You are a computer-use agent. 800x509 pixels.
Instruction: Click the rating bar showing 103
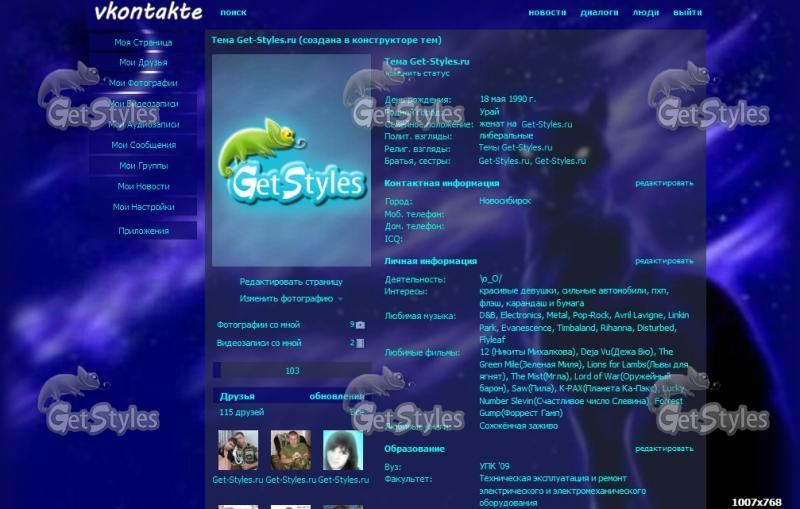click(292, 371)
